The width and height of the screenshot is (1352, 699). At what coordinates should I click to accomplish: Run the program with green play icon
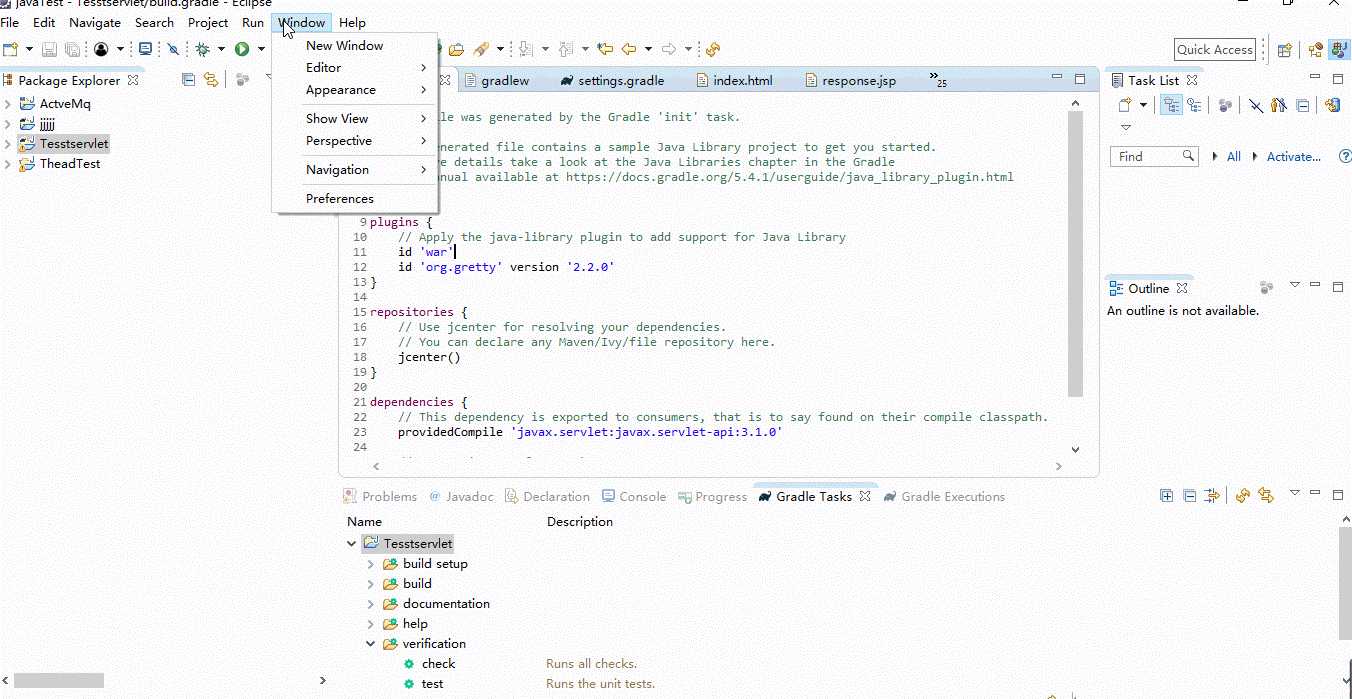pyautogui.click(x=242, y=49)
